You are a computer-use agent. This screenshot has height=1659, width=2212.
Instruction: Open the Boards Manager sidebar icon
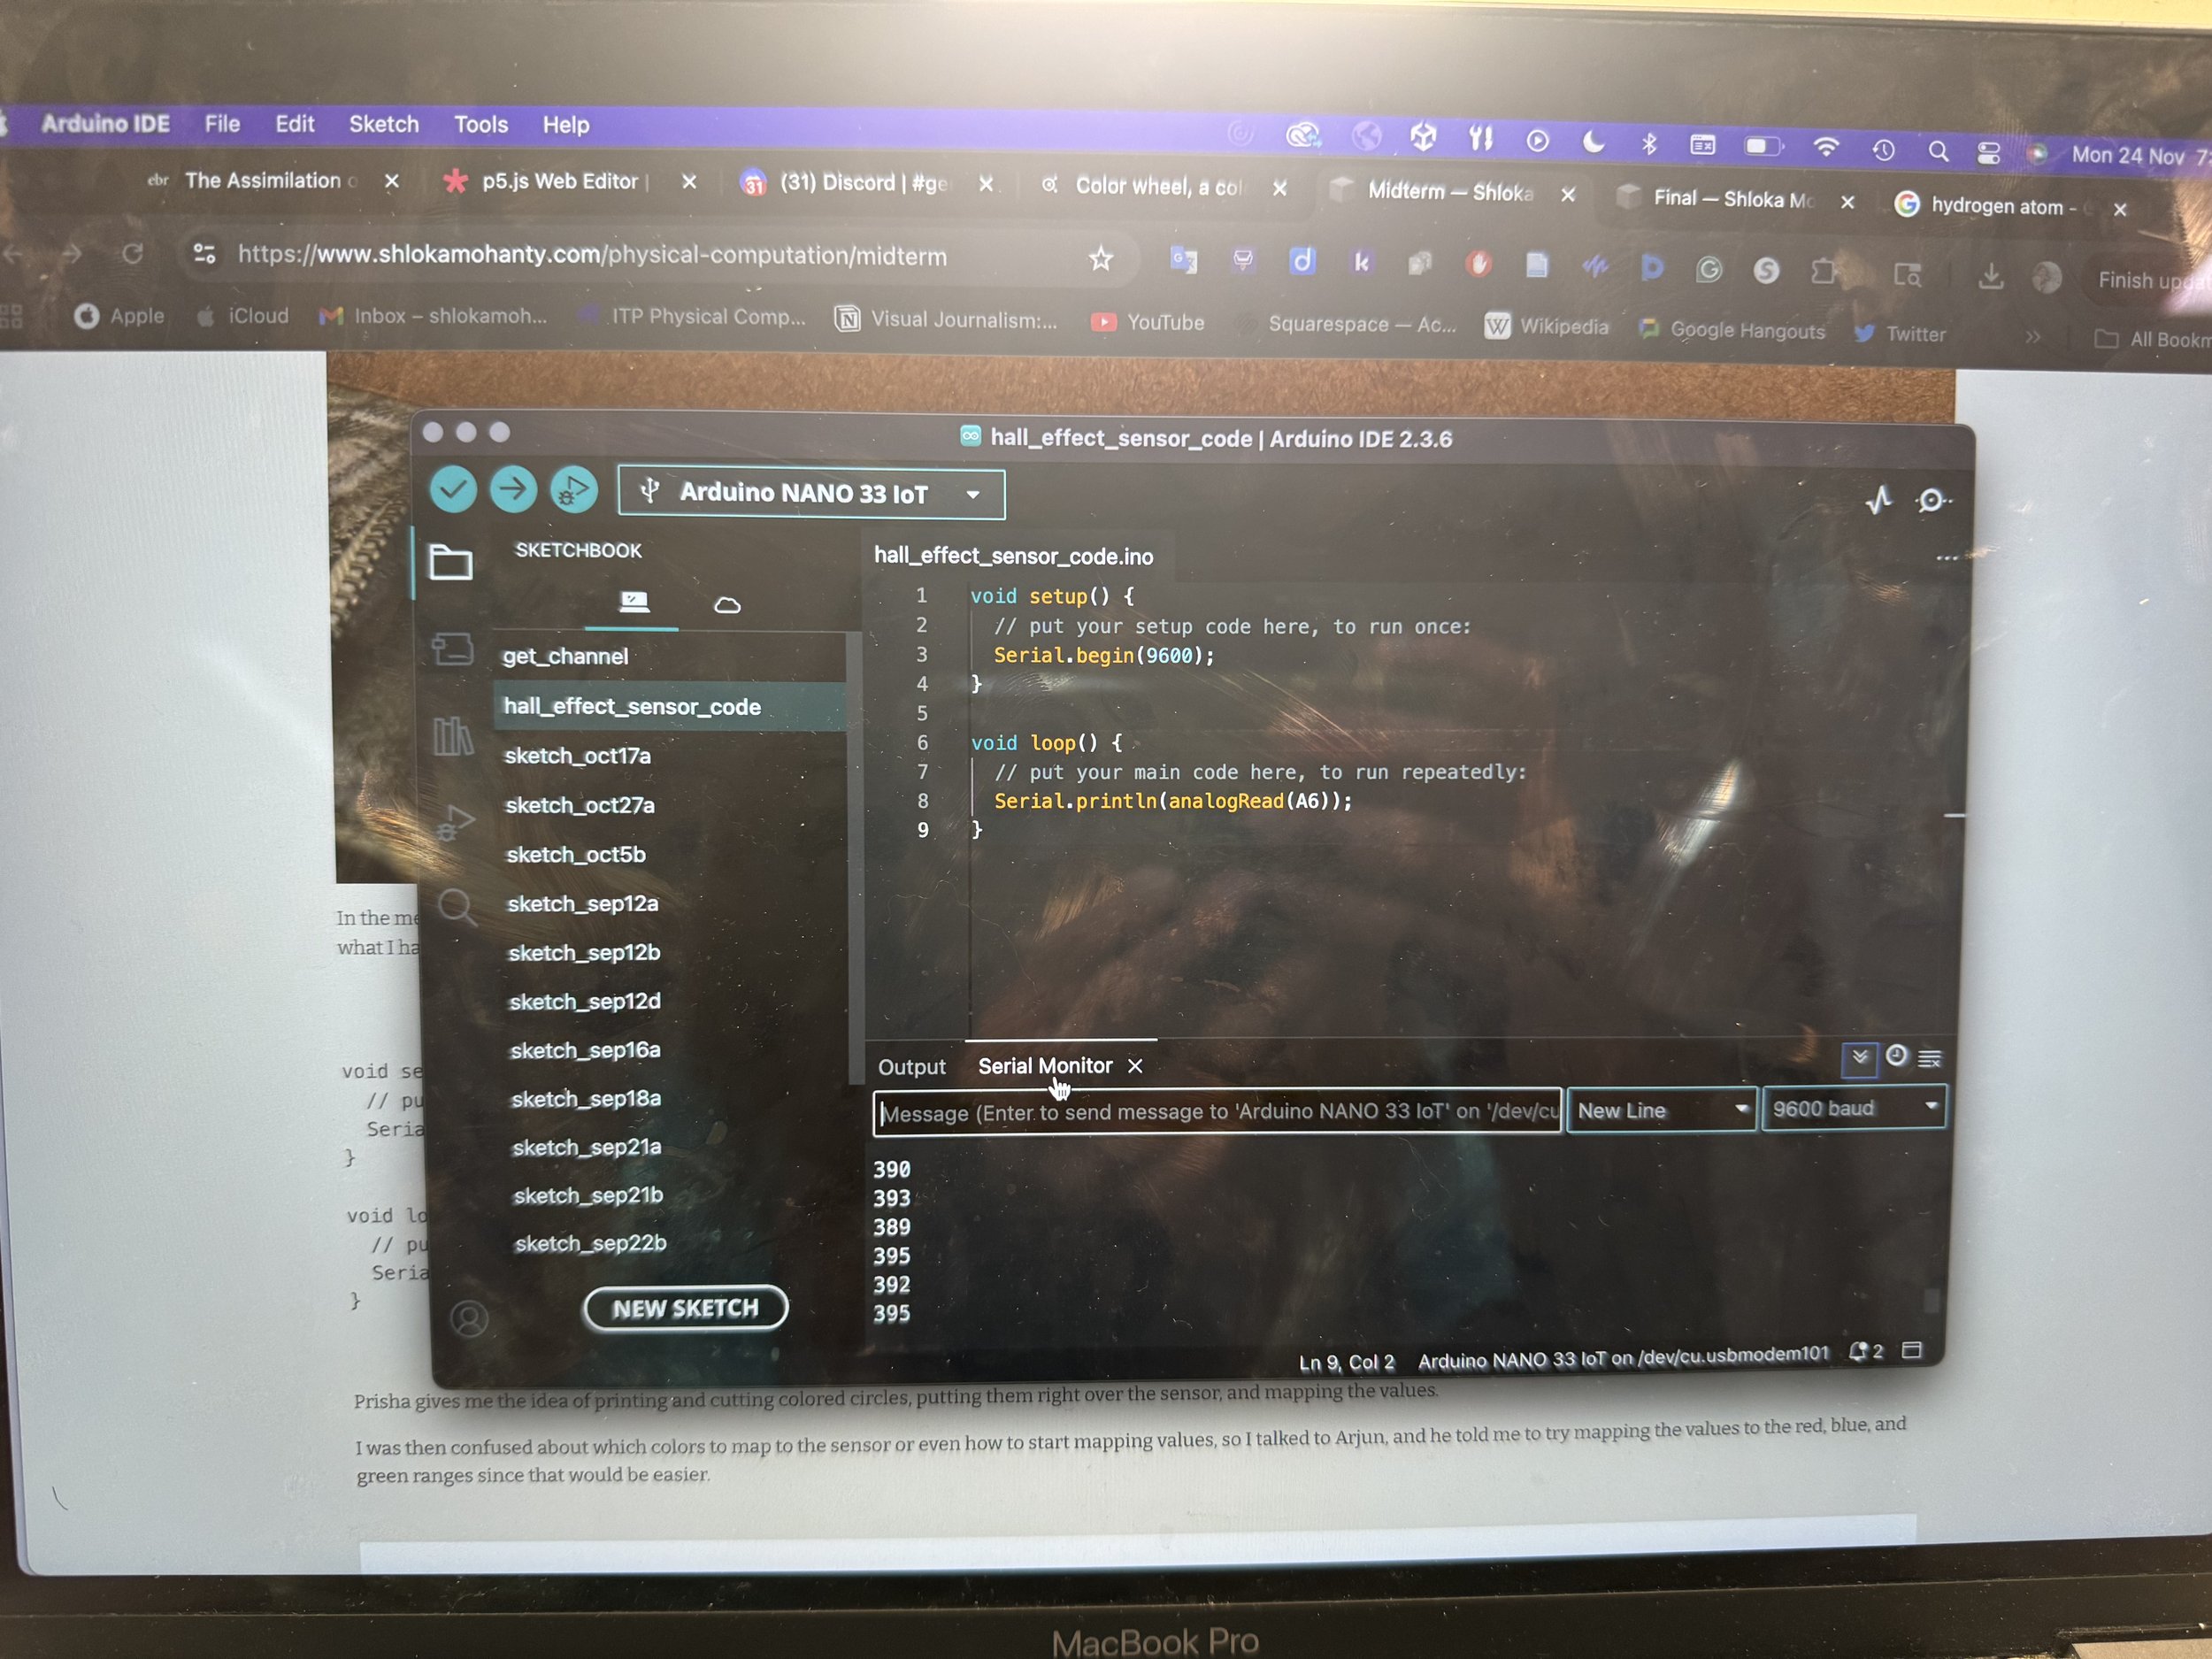(452, 649)
